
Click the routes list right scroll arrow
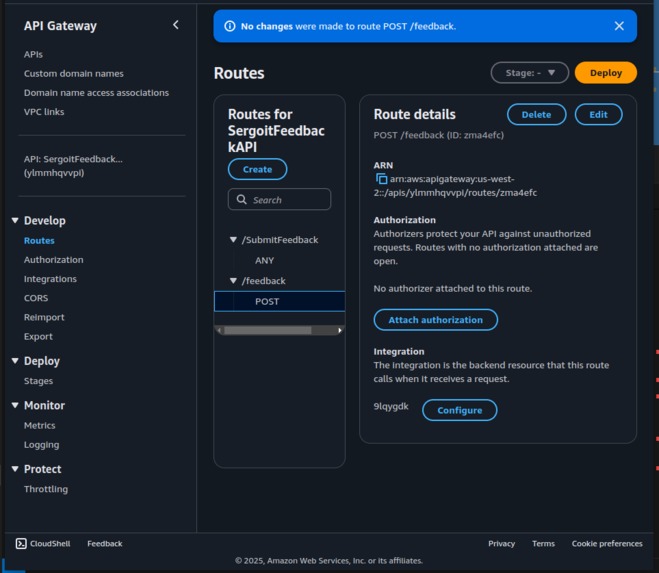click(x=340, y=330)
